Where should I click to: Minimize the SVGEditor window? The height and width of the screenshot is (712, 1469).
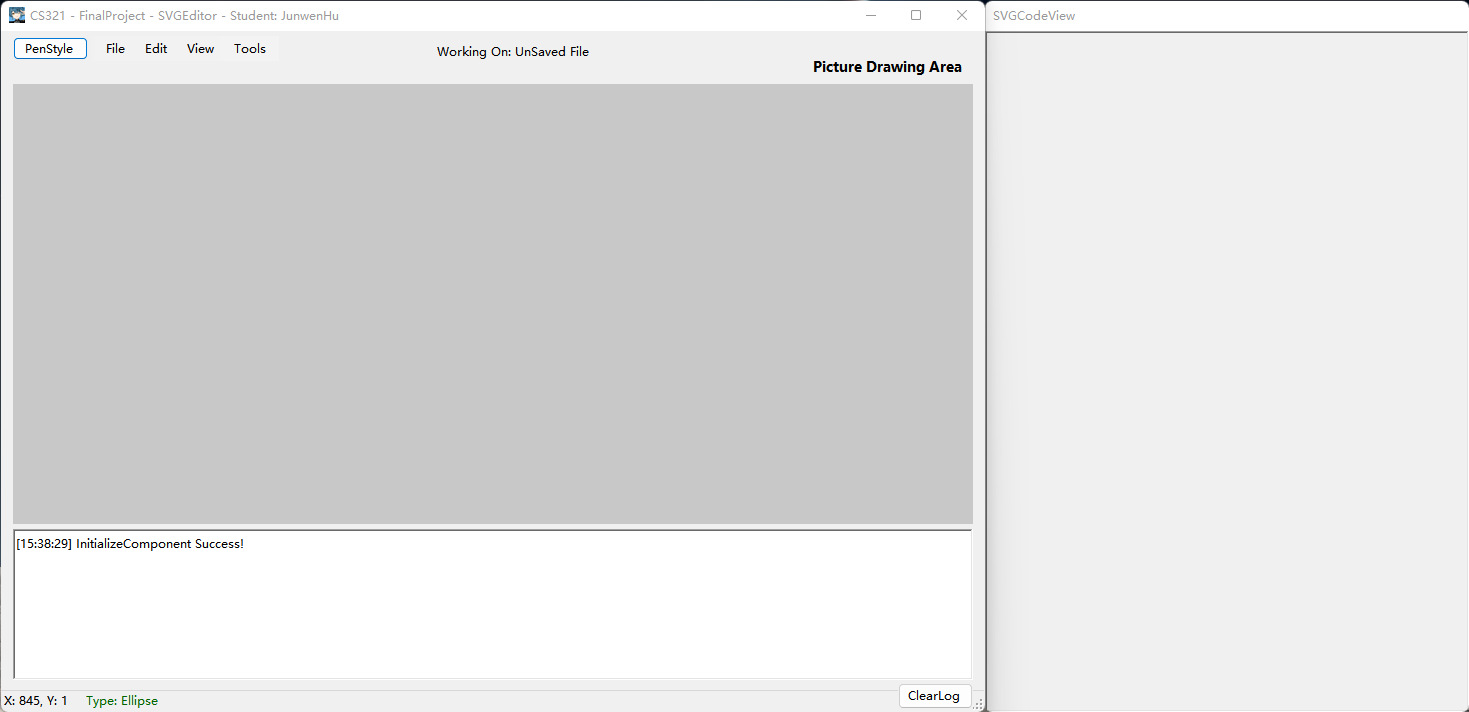871,15
